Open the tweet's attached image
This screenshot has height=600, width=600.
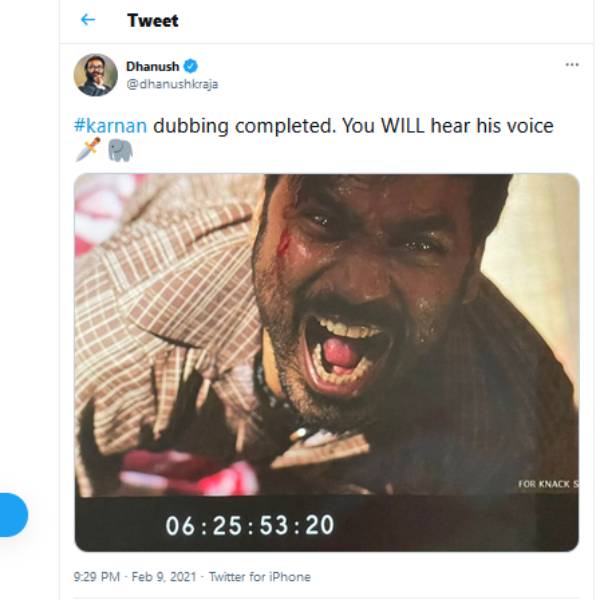click(x=326, y=362)
